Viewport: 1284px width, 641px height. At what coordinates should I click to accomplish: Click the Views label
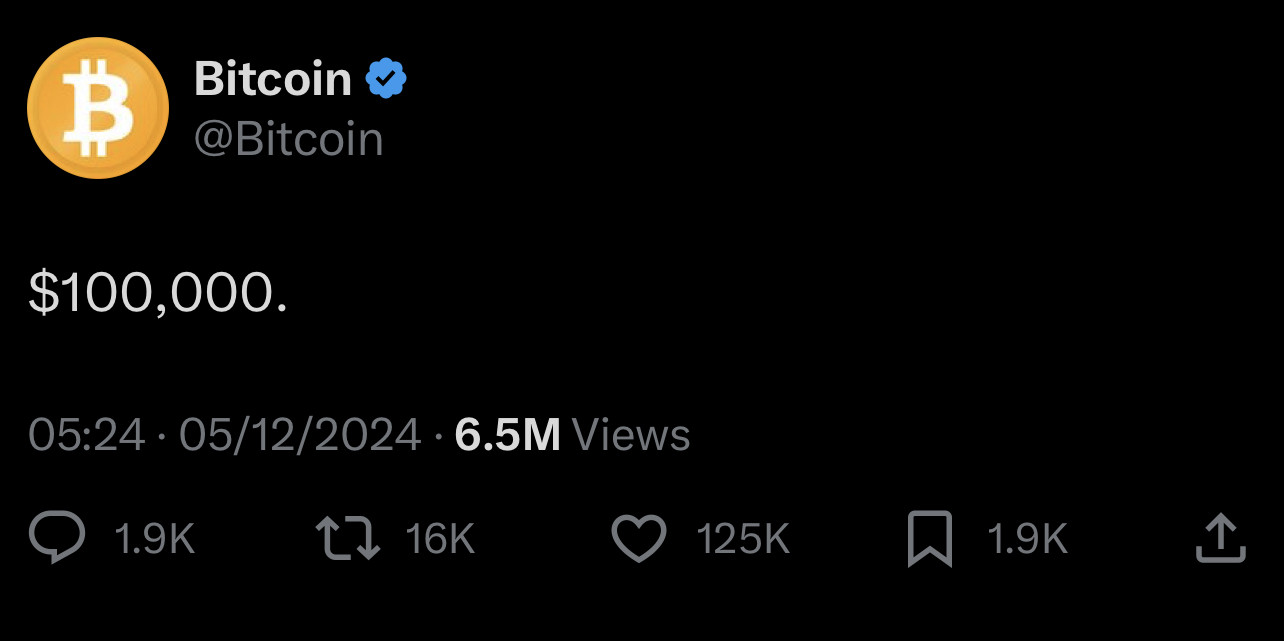coord(632,435)
